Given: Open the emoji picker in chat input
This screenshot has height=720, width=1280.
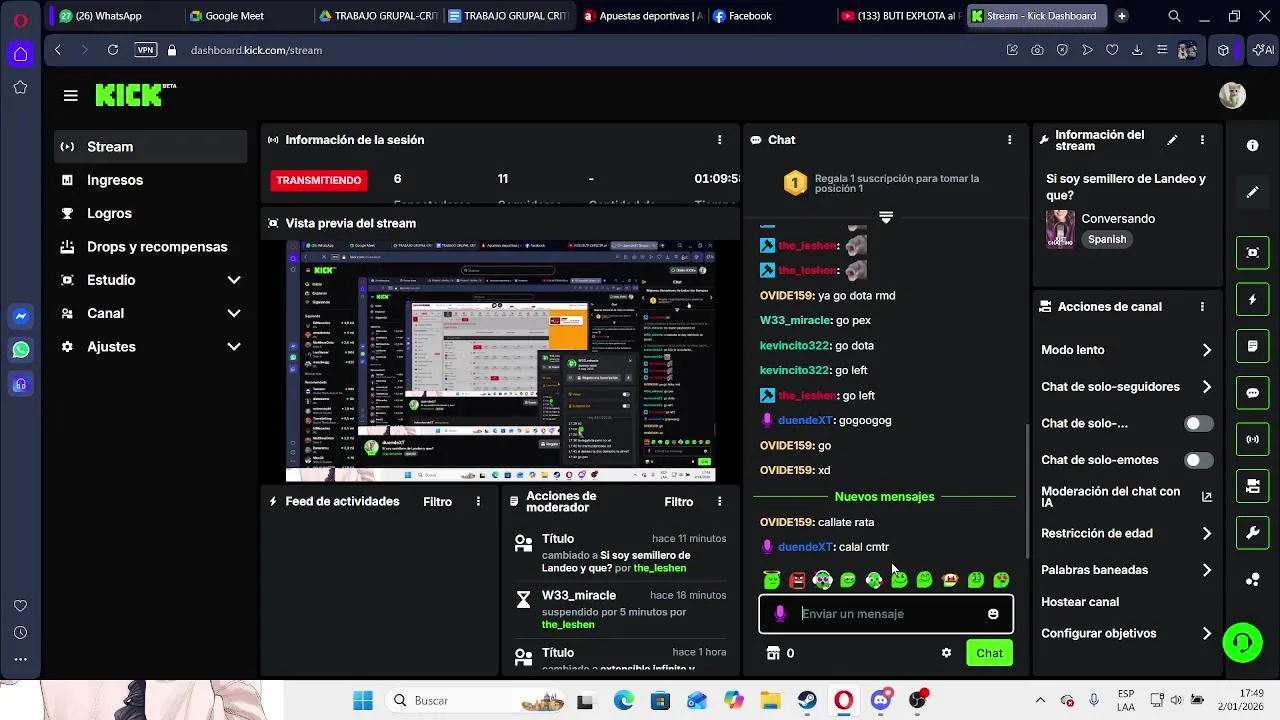Looking at the screenshot, I should [x=993, y=614].
